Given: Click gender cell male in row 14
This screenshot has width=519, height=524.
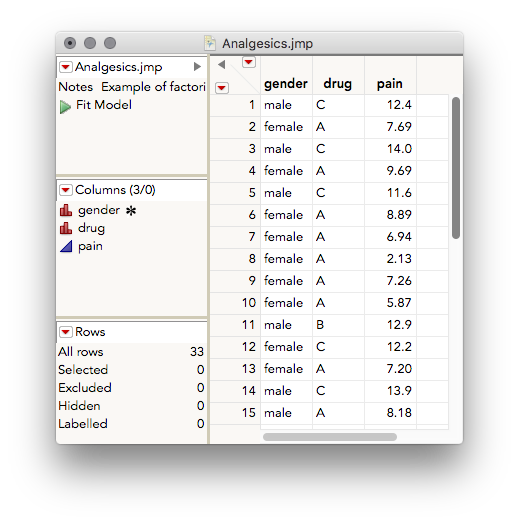Looking at the screenshot, I should 278,391.
